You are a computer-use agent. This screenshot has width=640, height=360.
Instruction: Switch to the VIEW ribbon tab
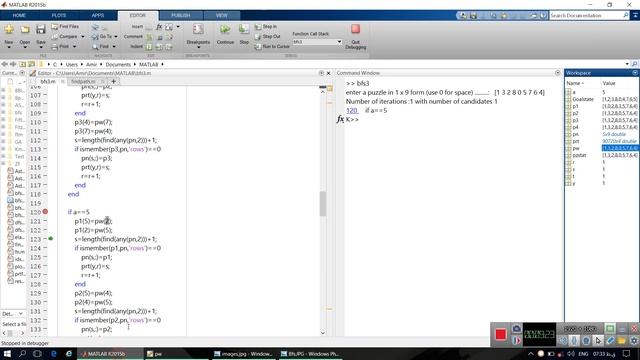222,16
